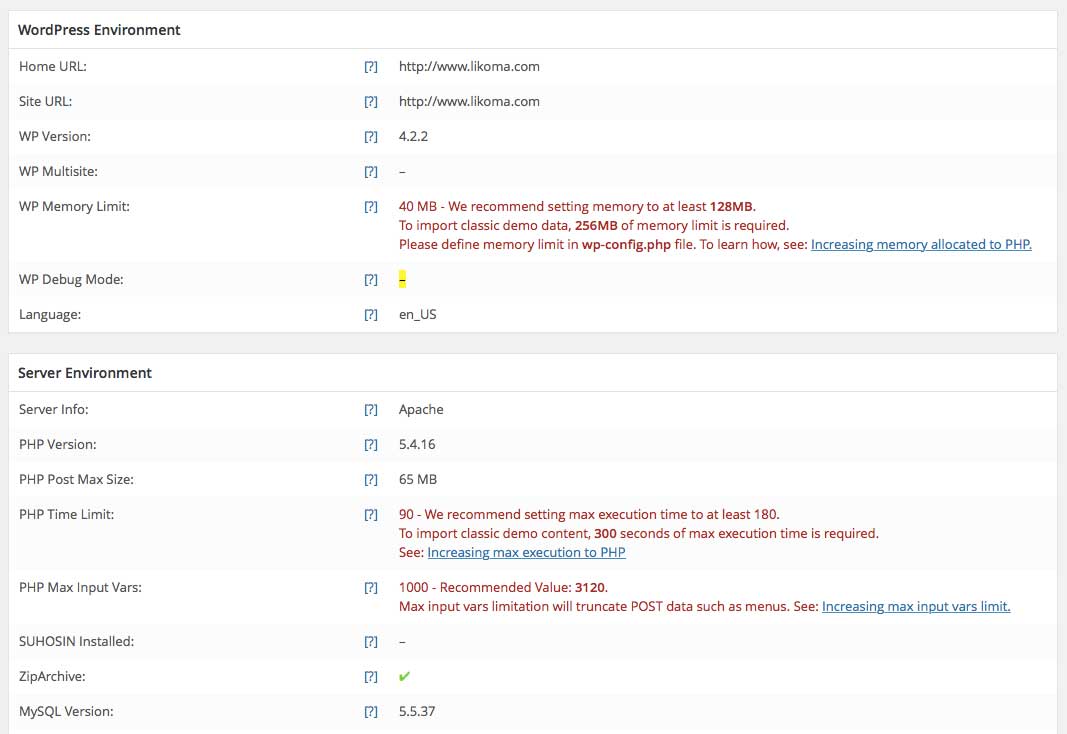Screen dimensions: 1067x734
Task: Click the 90 max execution time warning line
Action: coord(589,514)
